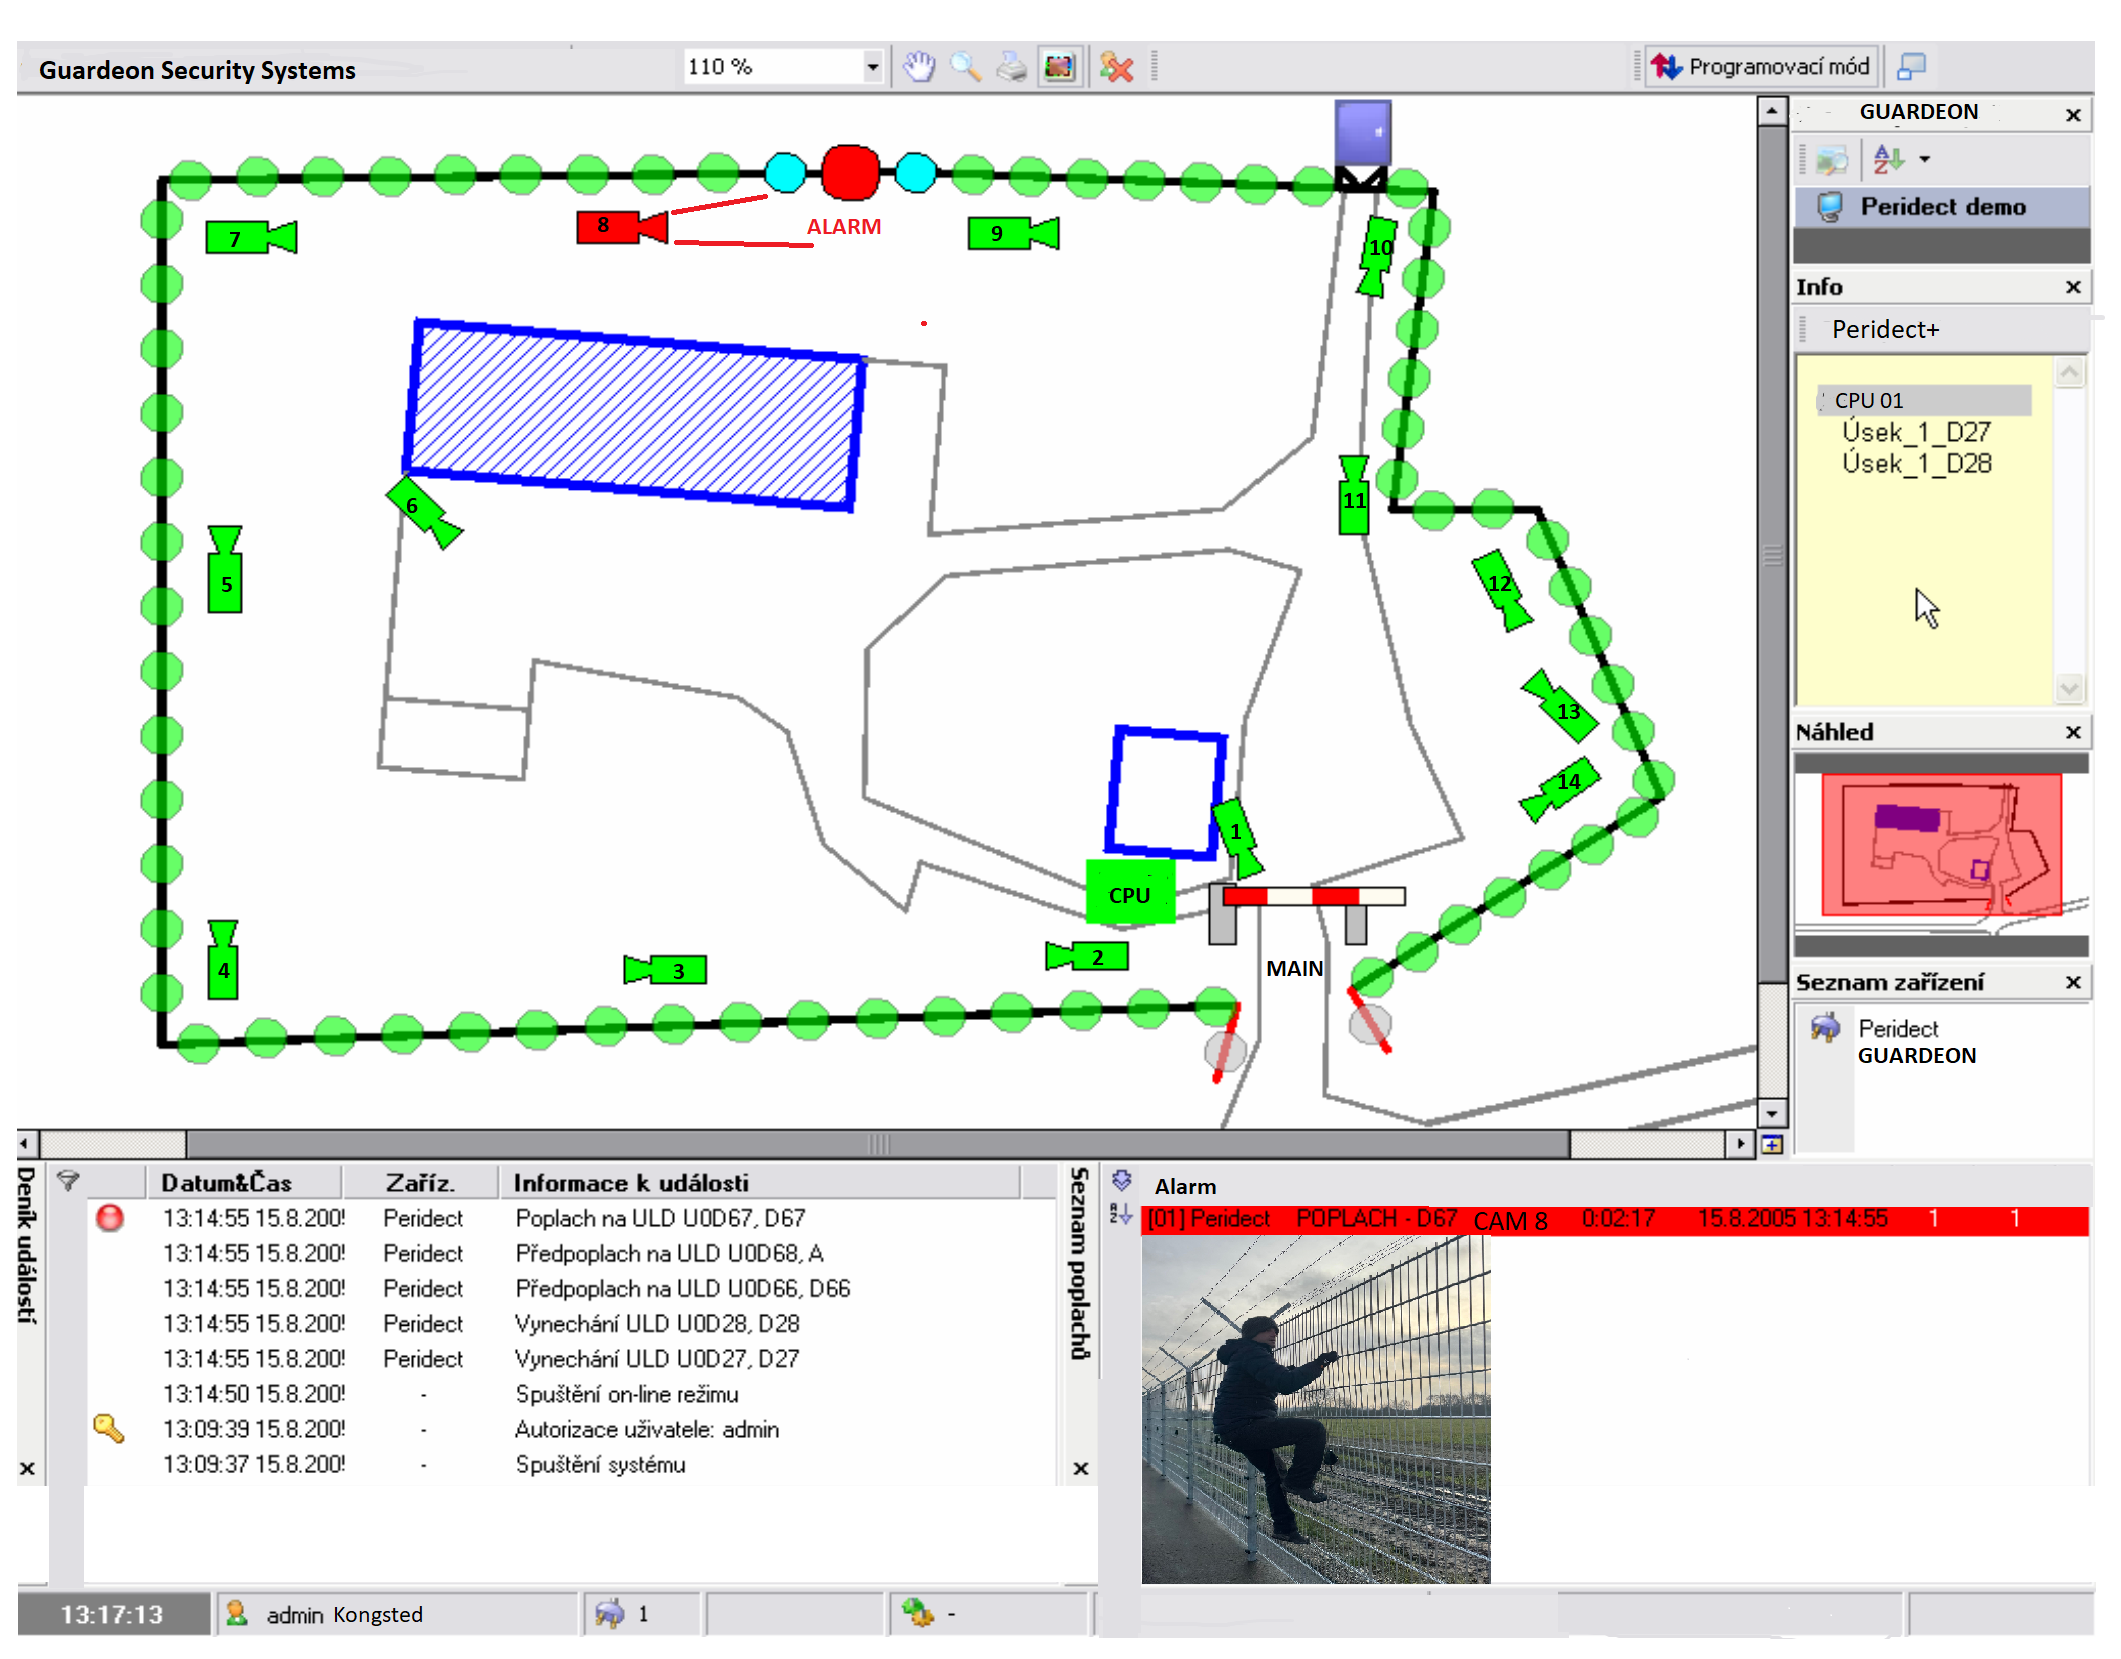Click the red alarm sensor node

[x=850, y=172]
